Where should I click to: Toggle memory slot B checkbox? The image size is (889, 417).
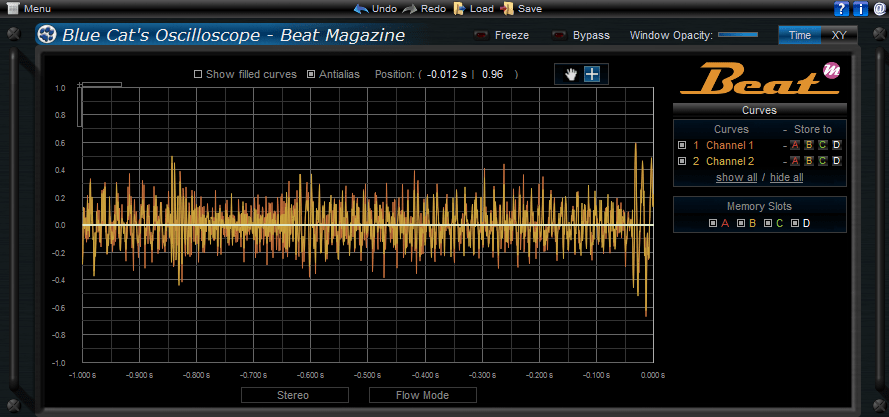click(x=740, y=224)
